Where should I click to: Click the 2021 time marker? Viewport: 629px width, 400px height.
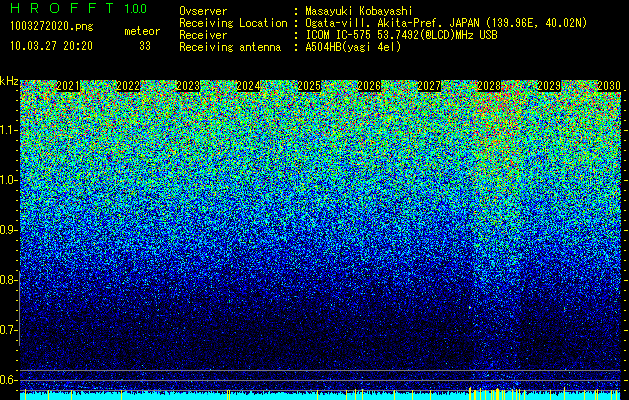point(68,86)
